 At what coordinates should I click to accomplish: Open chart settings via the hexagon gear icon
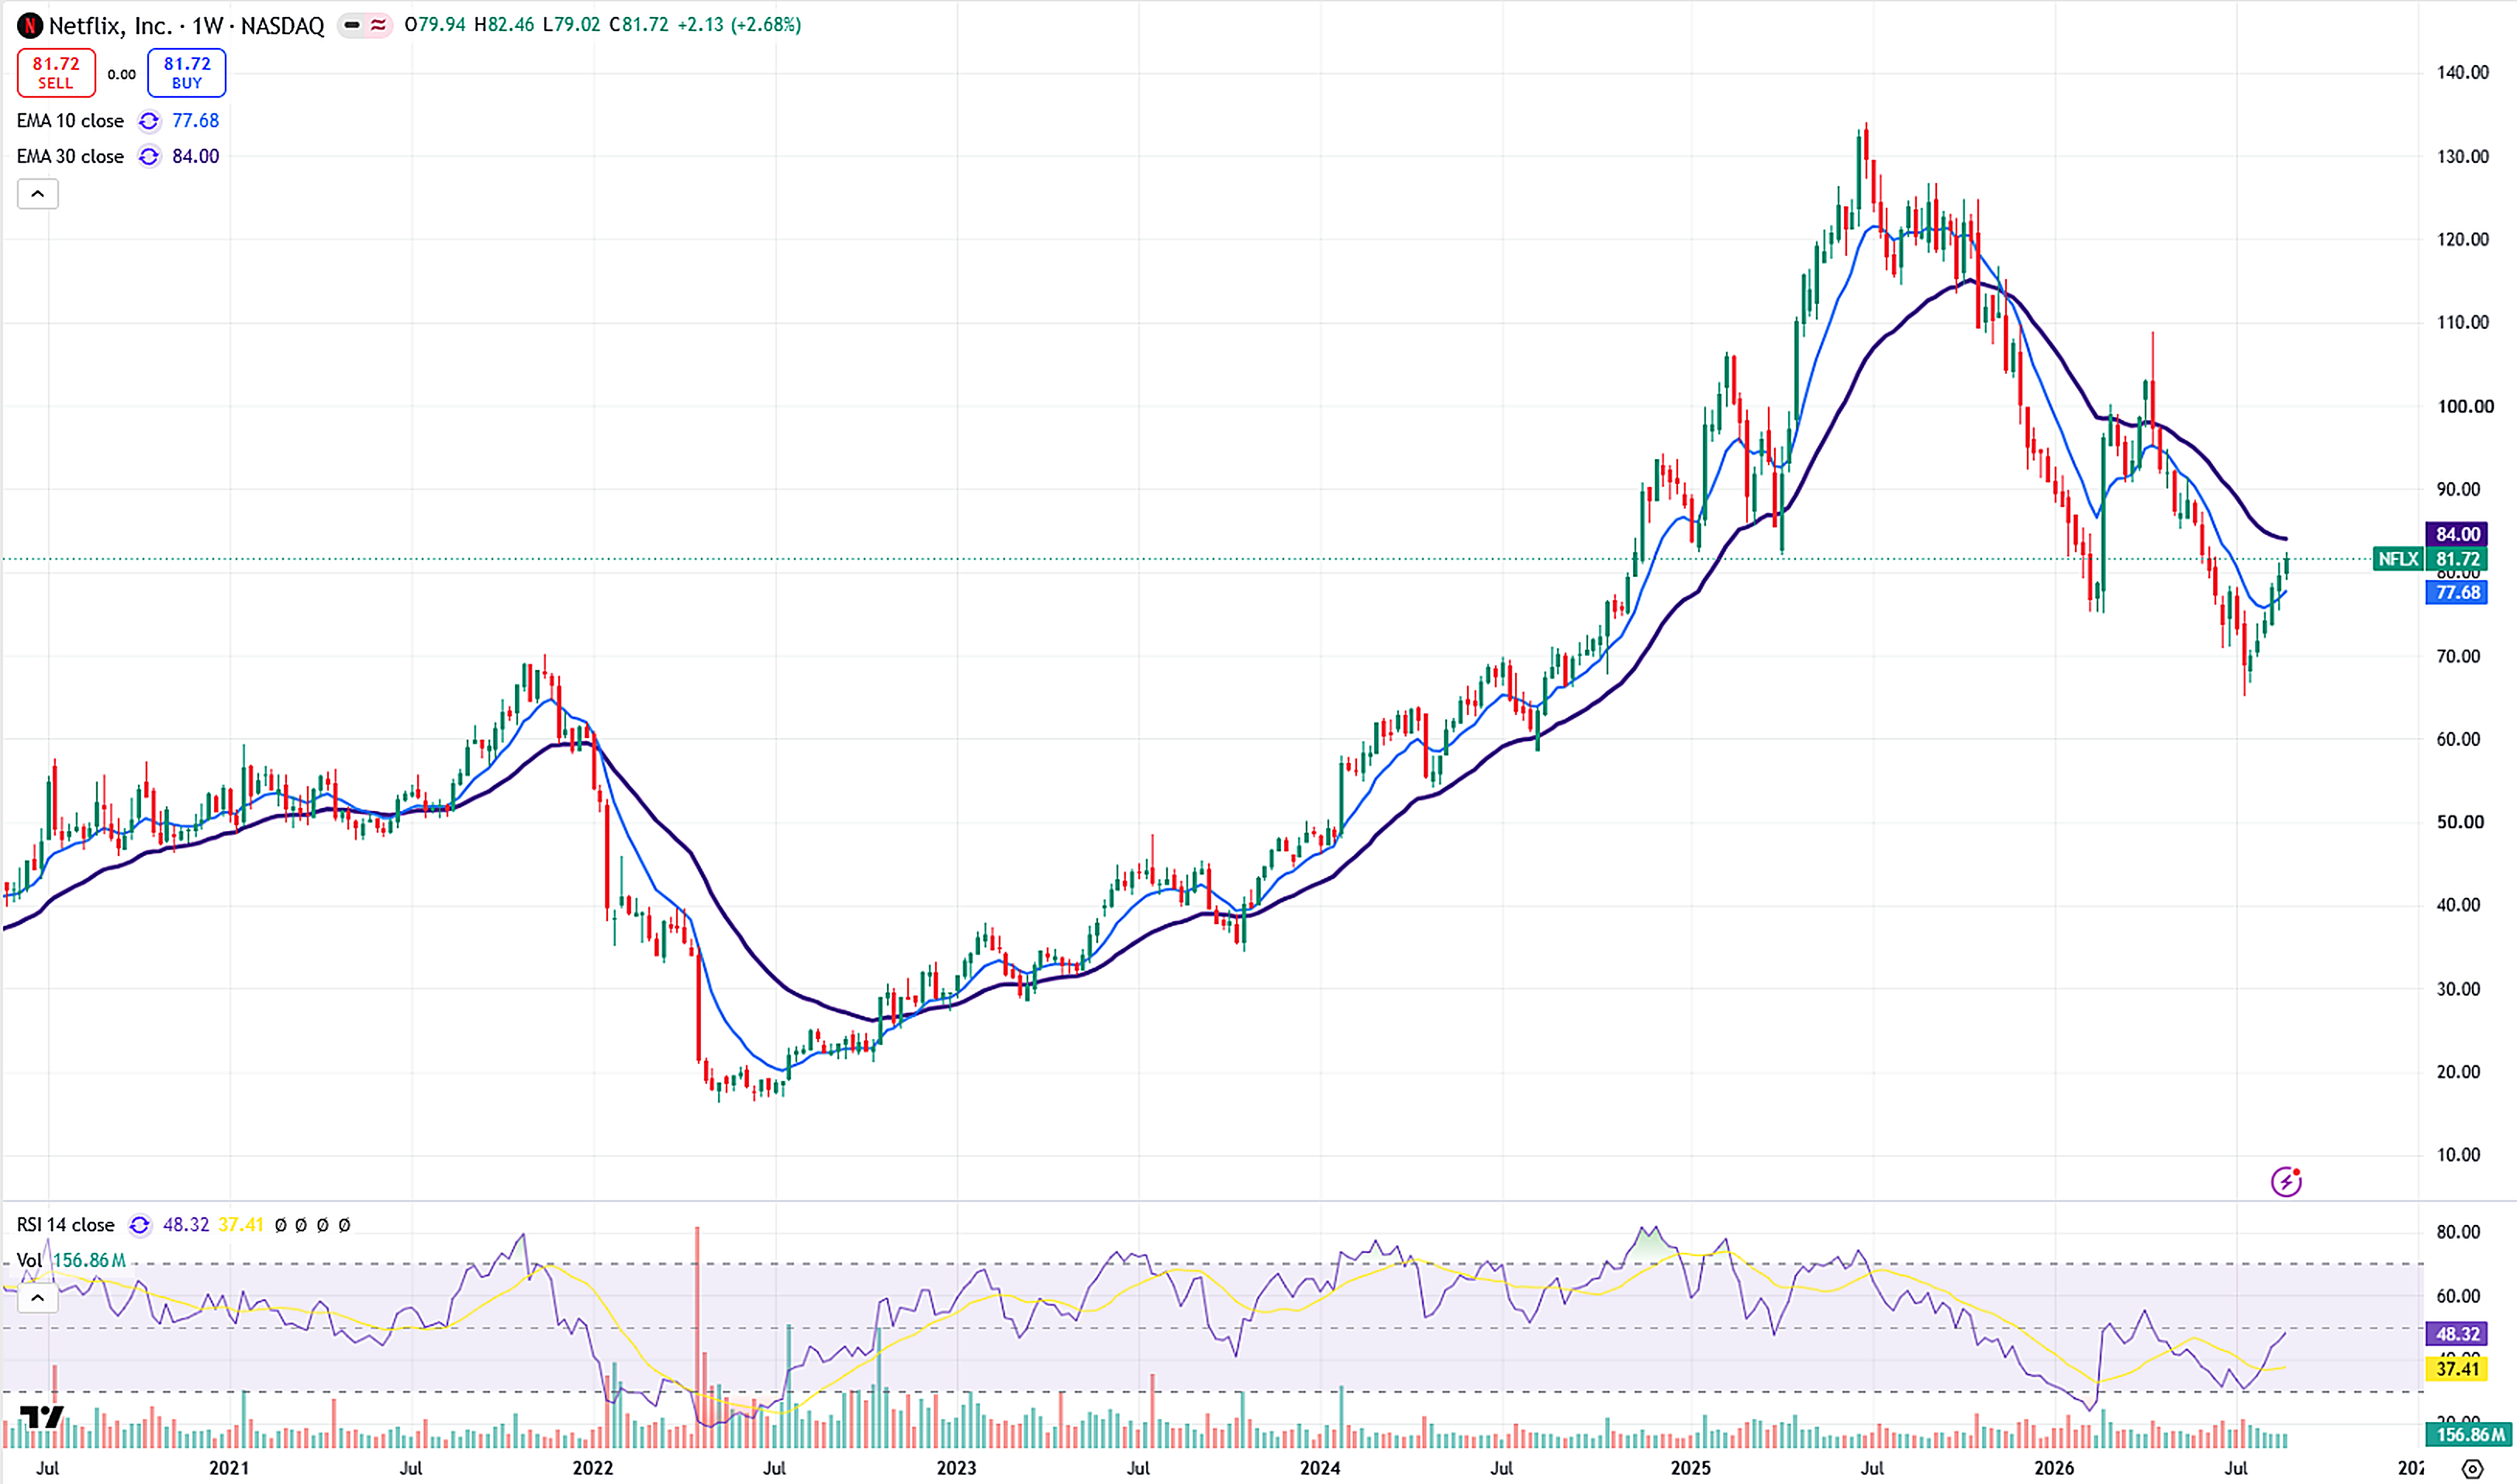coord(2472,1468)
